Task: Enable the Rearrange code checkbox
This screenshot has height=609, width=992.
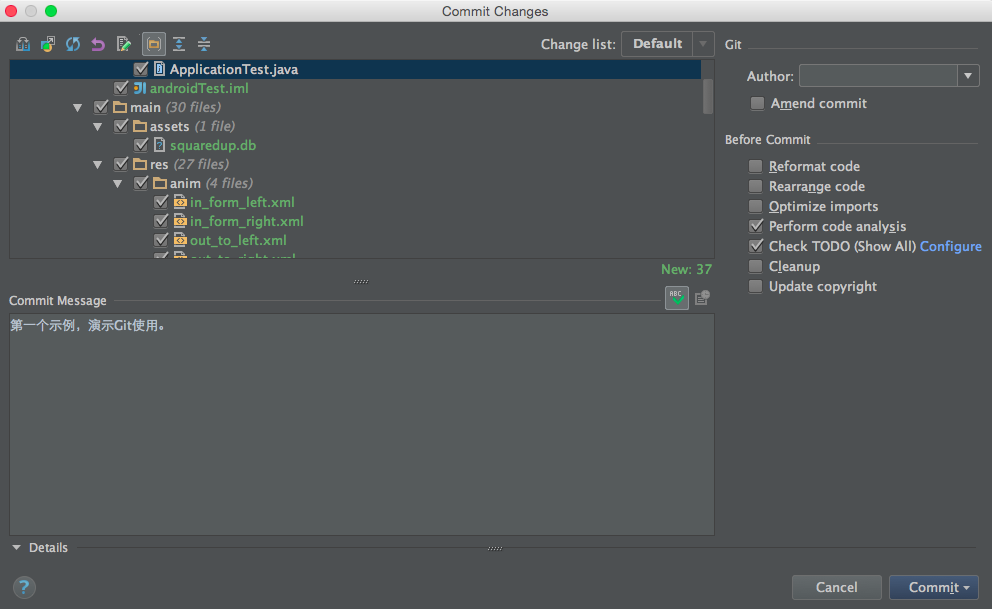Action: [x=755, y=186]
